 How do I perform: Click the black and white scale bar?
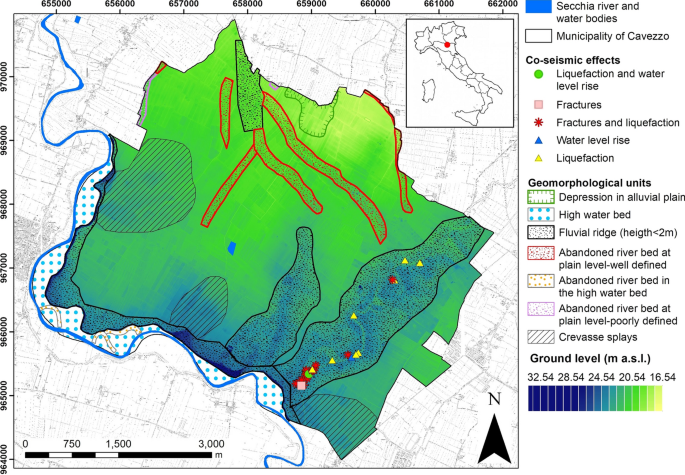pos(118,455)
